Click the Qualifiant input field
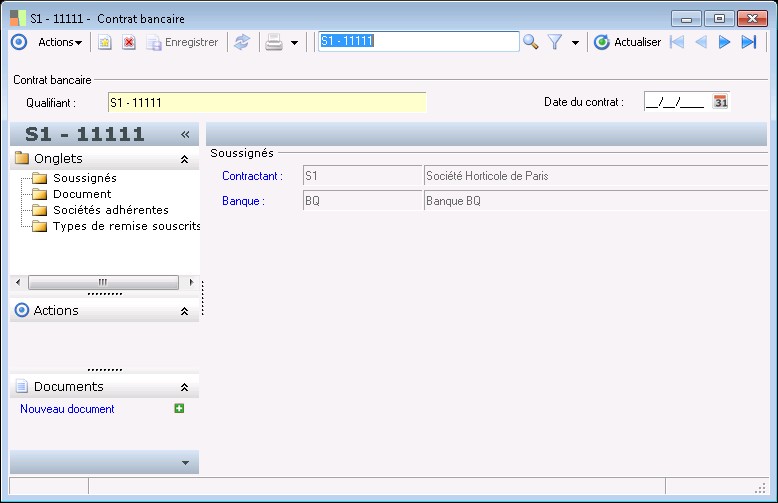Screen dimensions: 778x503 tap(267, 103)
